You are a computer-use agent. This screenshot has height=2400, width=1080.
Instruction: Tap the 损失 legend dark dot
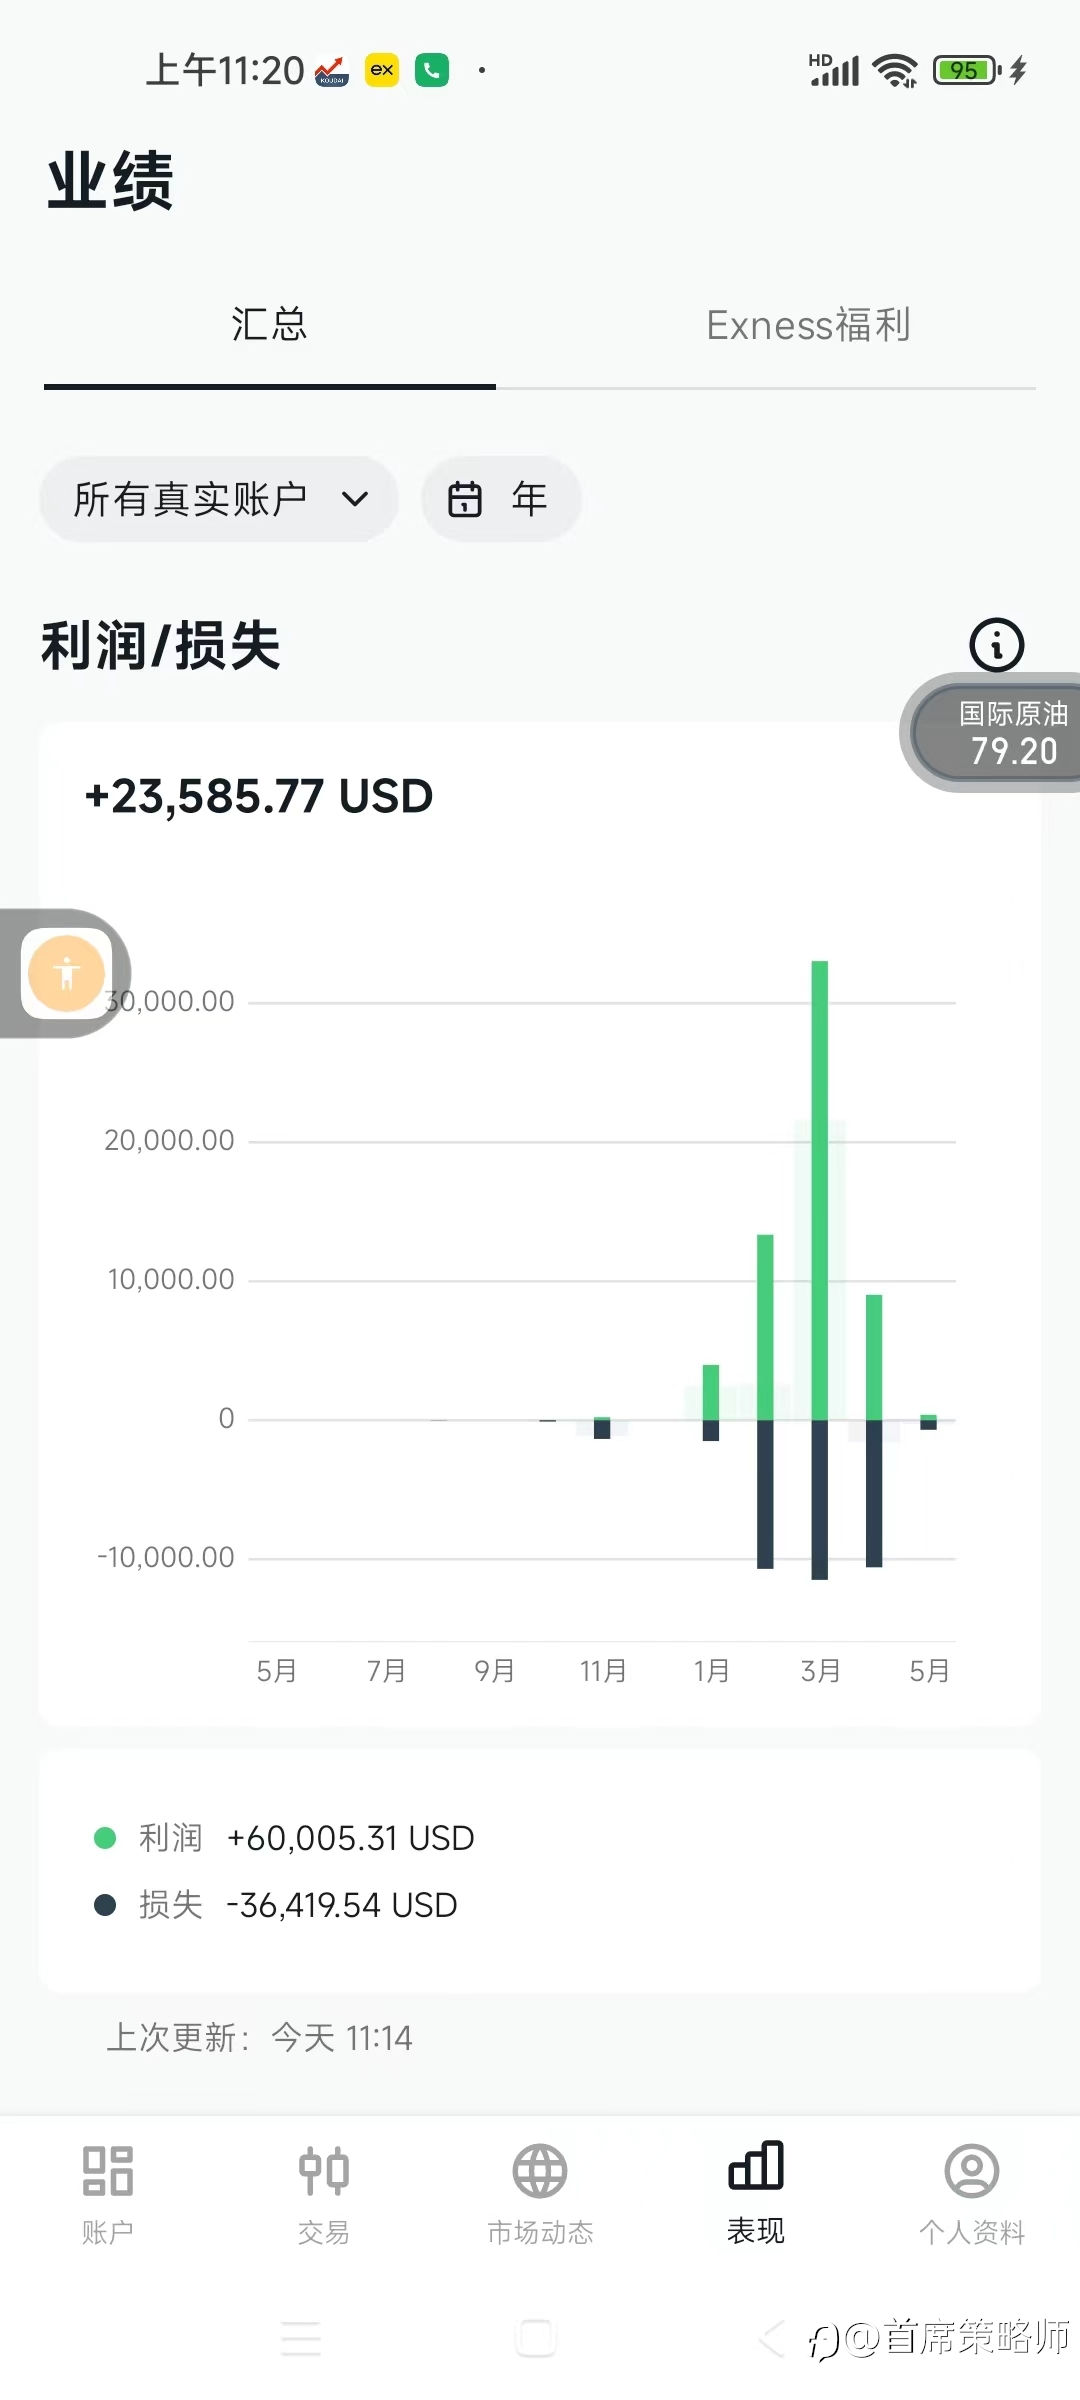105,1905
